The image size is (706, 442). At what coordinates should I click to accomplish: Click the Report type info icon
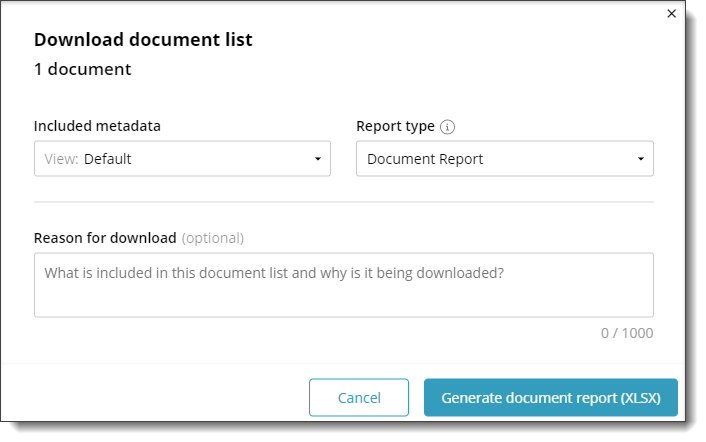[x=447, y=127]
